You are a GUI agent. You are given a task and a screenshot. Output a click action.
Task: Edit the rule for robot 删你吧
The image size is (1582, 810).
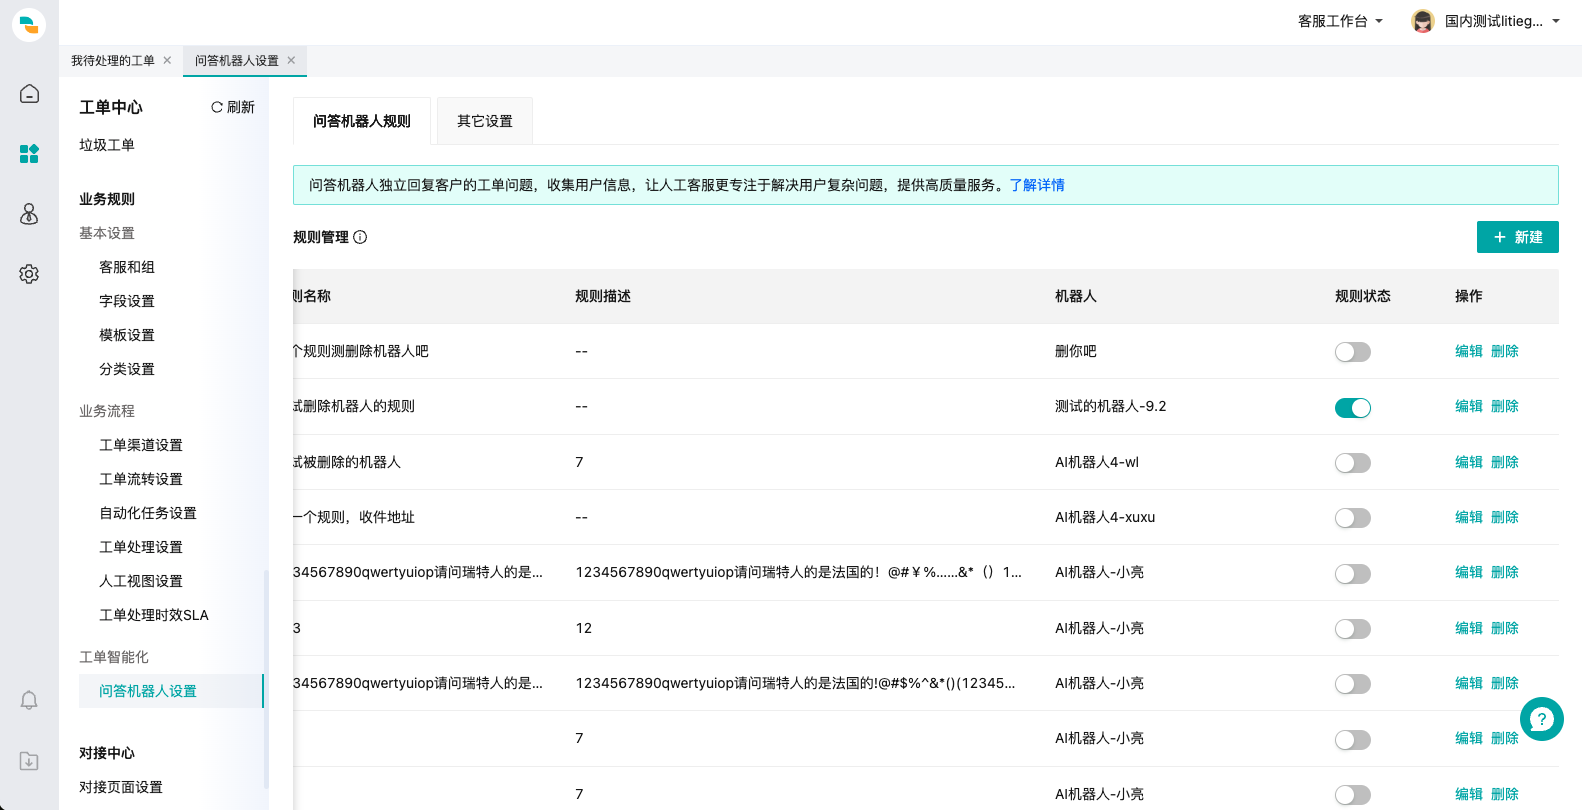(x=1469, y=351)
